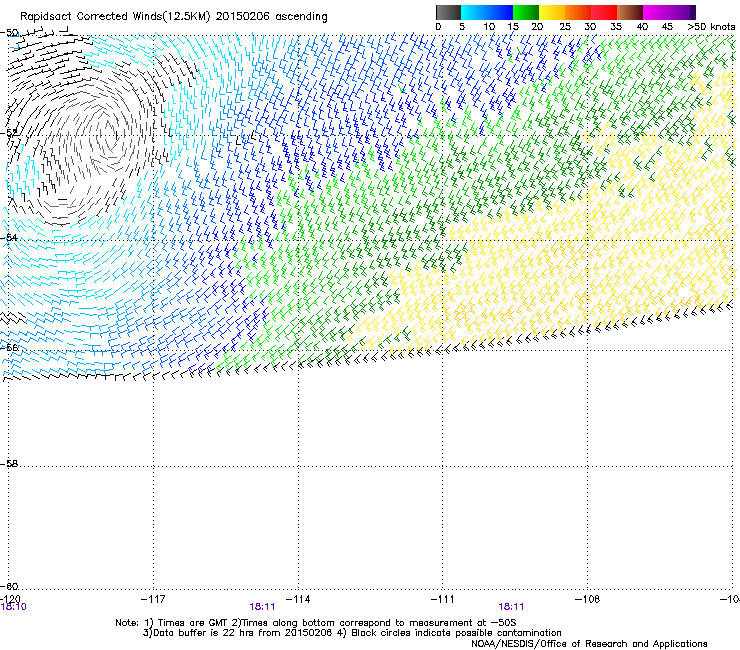Viewport: 740px width, 650px height.
Task: Click the magenta 40-45 knots legend swatch
Action: [x=656, y=12]
